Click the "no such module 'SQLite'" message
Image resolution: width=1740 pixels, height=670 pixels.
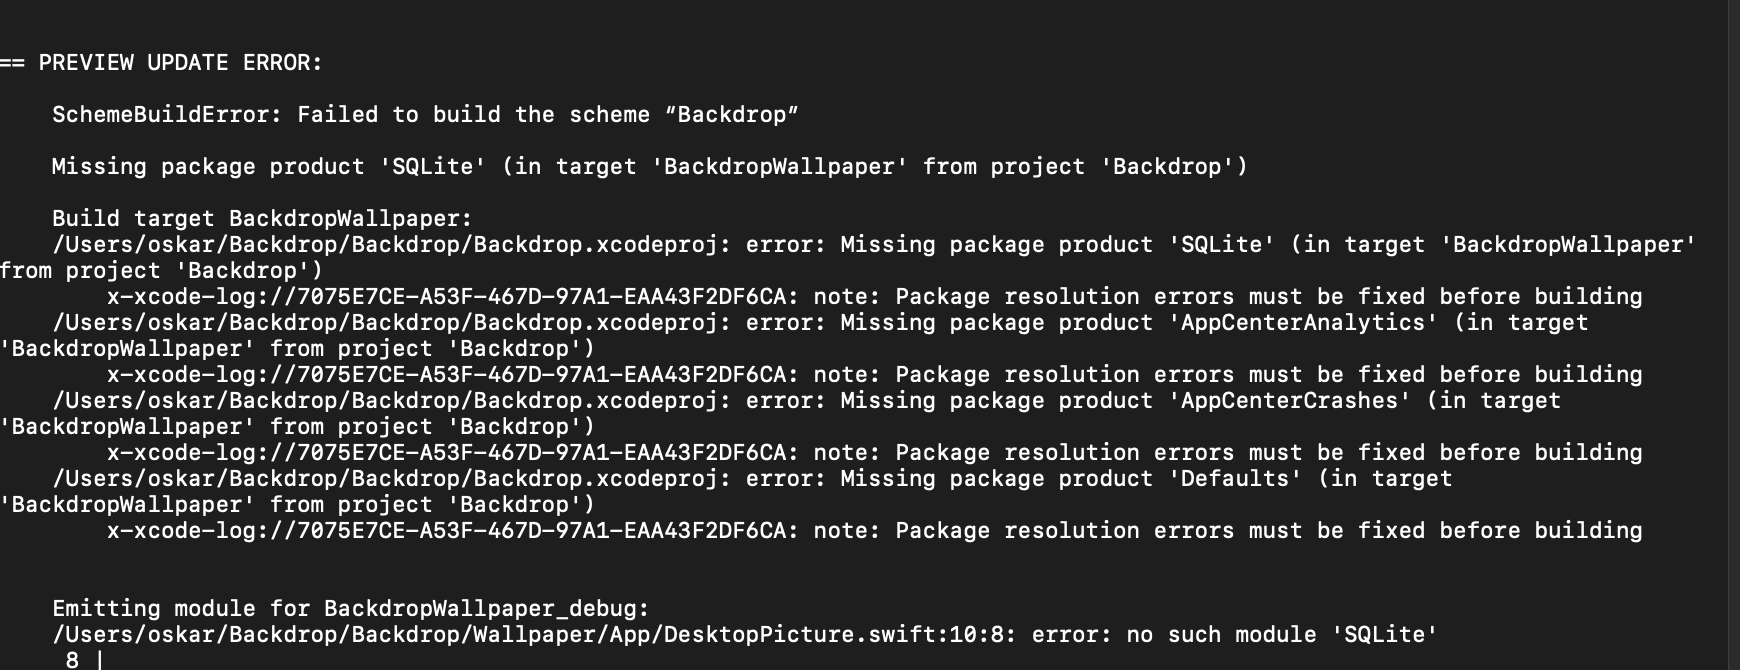click(1282, 635)
